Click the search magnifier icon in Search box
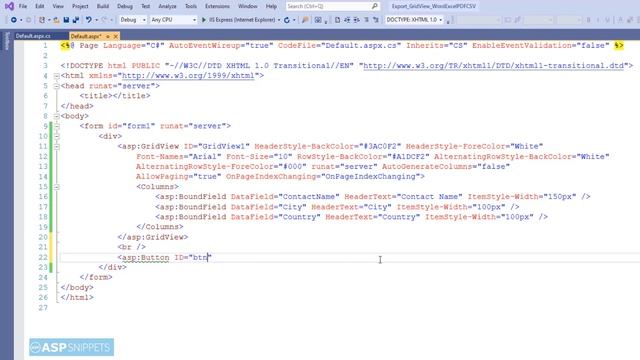This screenshot has height=360, width=640. click(375, 6)
